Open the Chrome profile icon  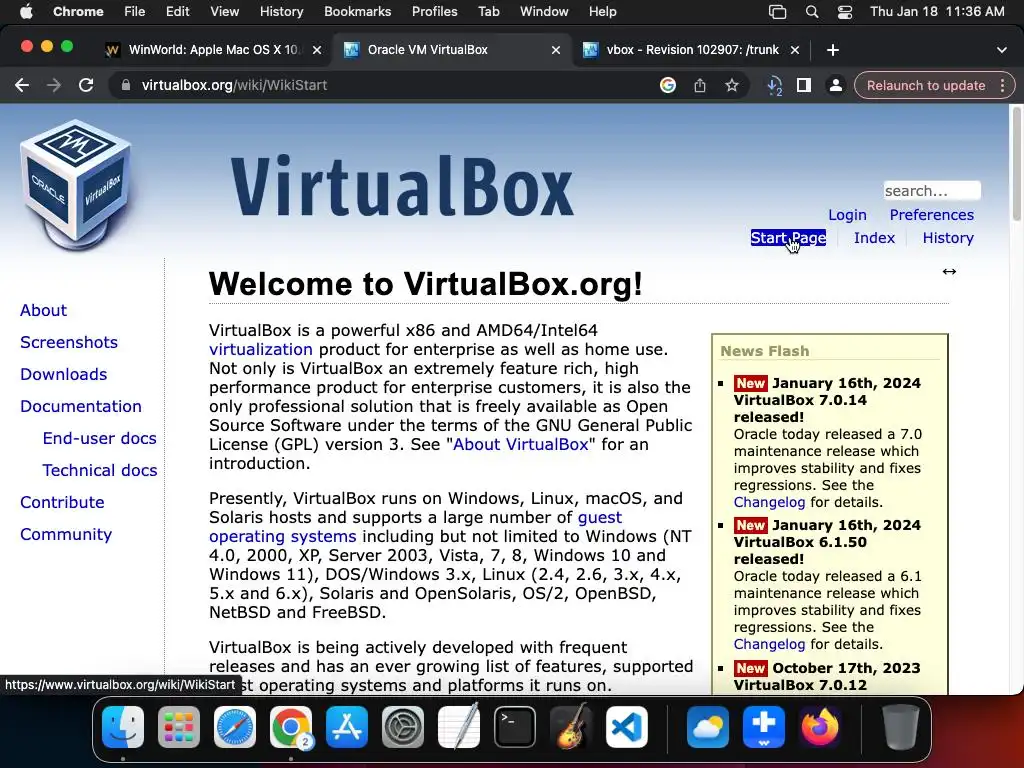pyautogui.click(x=835, y=86)
